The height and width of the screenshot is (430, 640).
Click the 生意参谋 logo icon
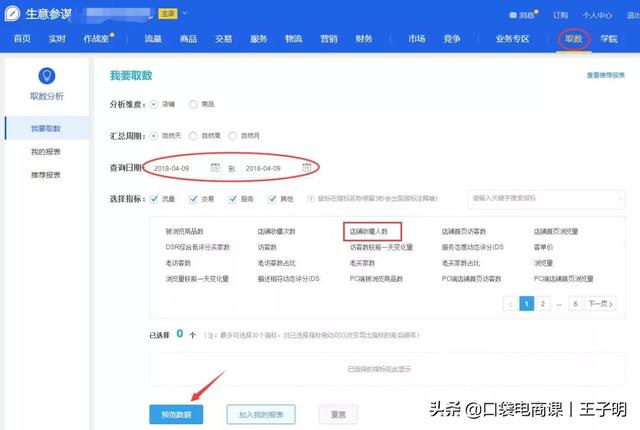[x=12, y=13]
